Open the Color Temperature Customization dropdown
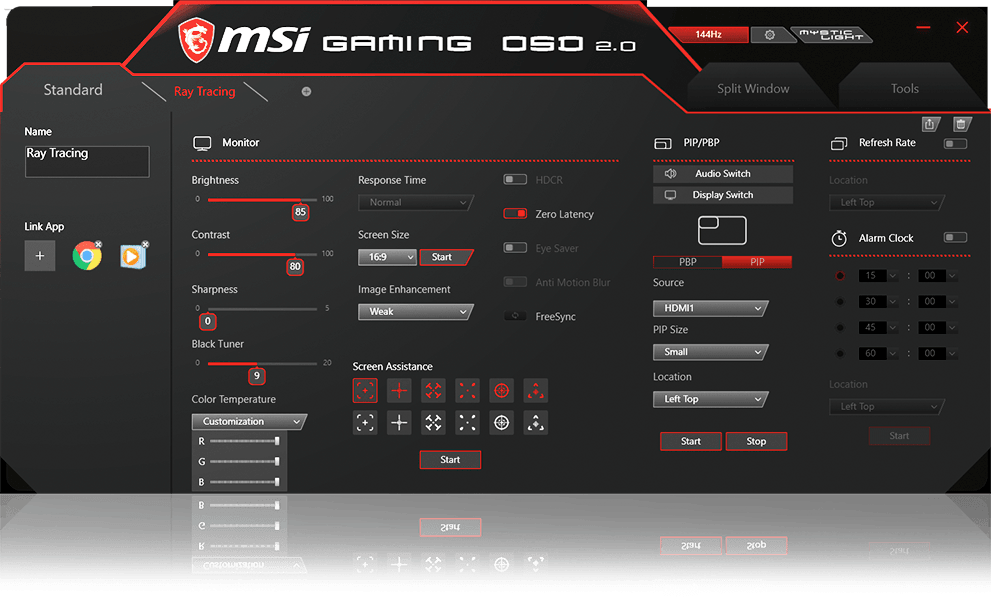This screenshot has height=599, width=991. pyautogui.click(x=248, y=422)
